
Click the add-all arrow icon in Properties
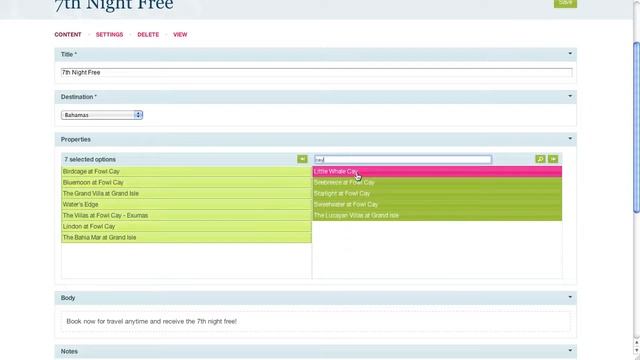(553, 159)
